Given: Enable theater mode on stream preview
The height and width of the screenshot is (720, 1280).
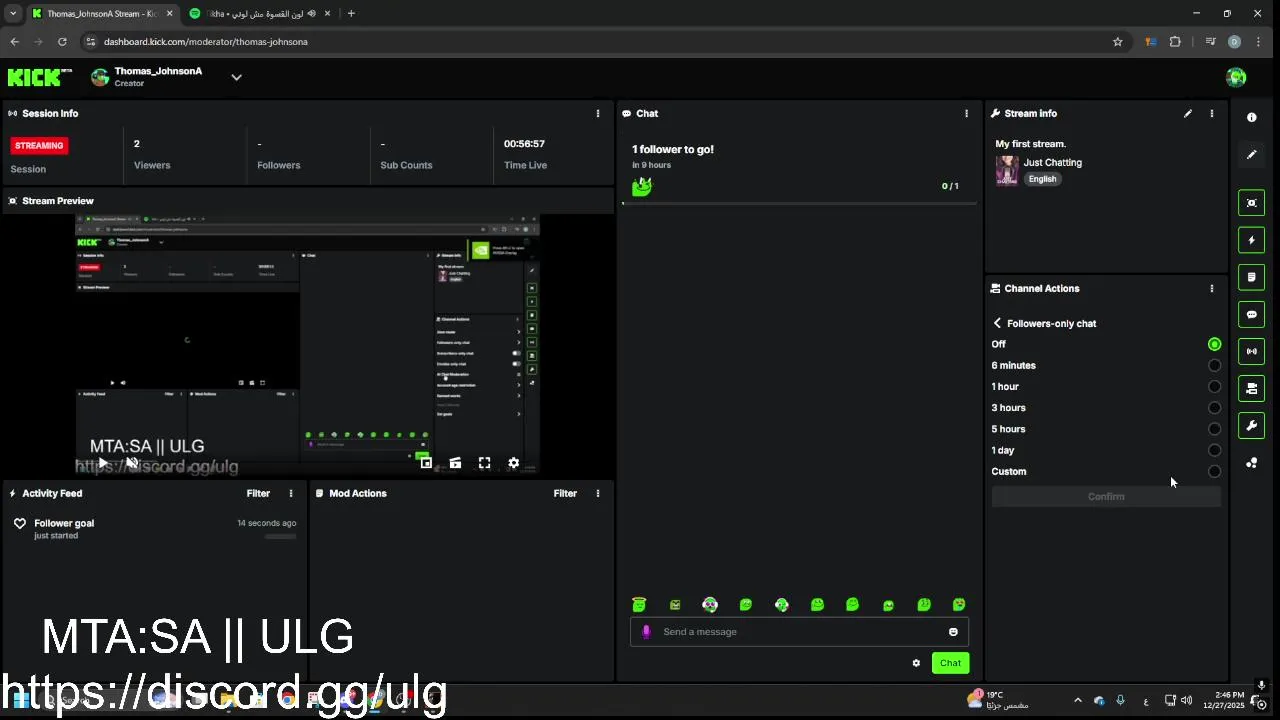Looking at the screenshot, I should pyautogui.click(x=455, y=463).
